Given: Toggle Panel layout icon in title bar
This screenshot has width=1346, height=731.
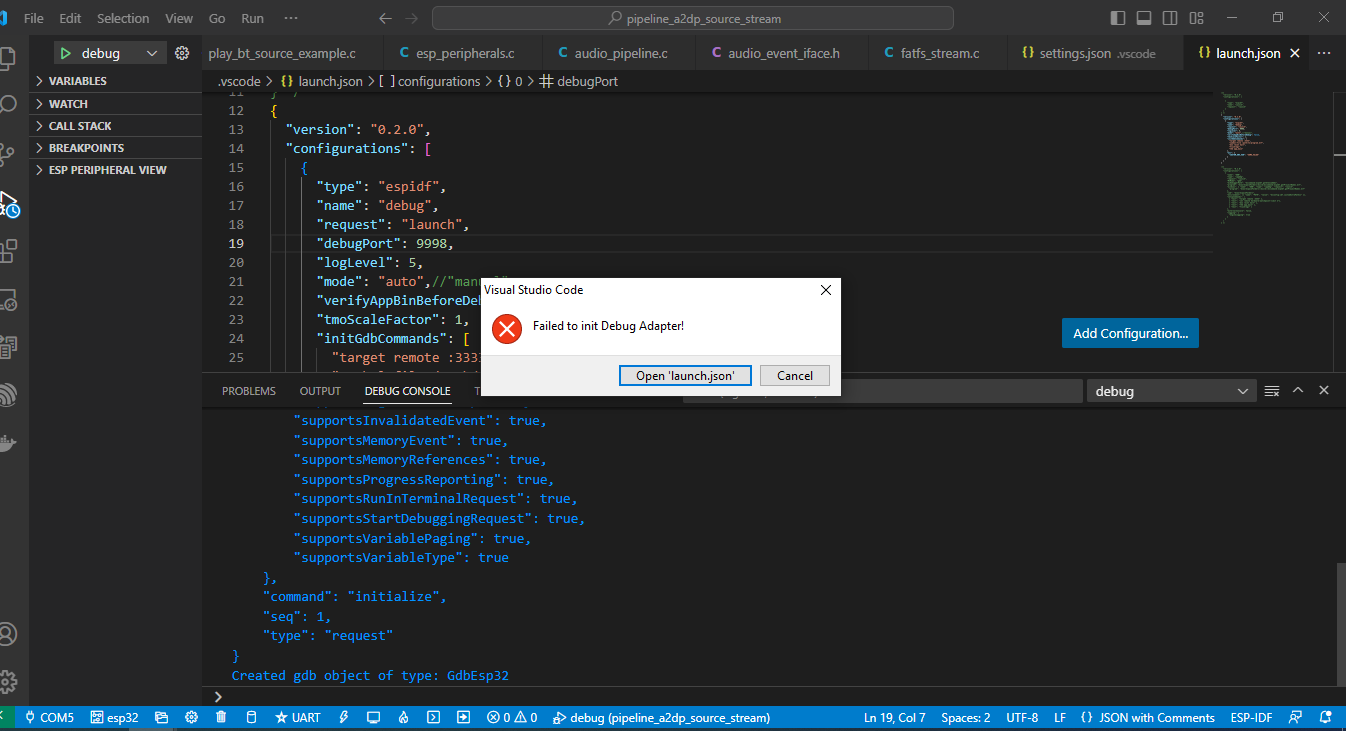Looking at the screenshot, I should tap(1144, 18).
